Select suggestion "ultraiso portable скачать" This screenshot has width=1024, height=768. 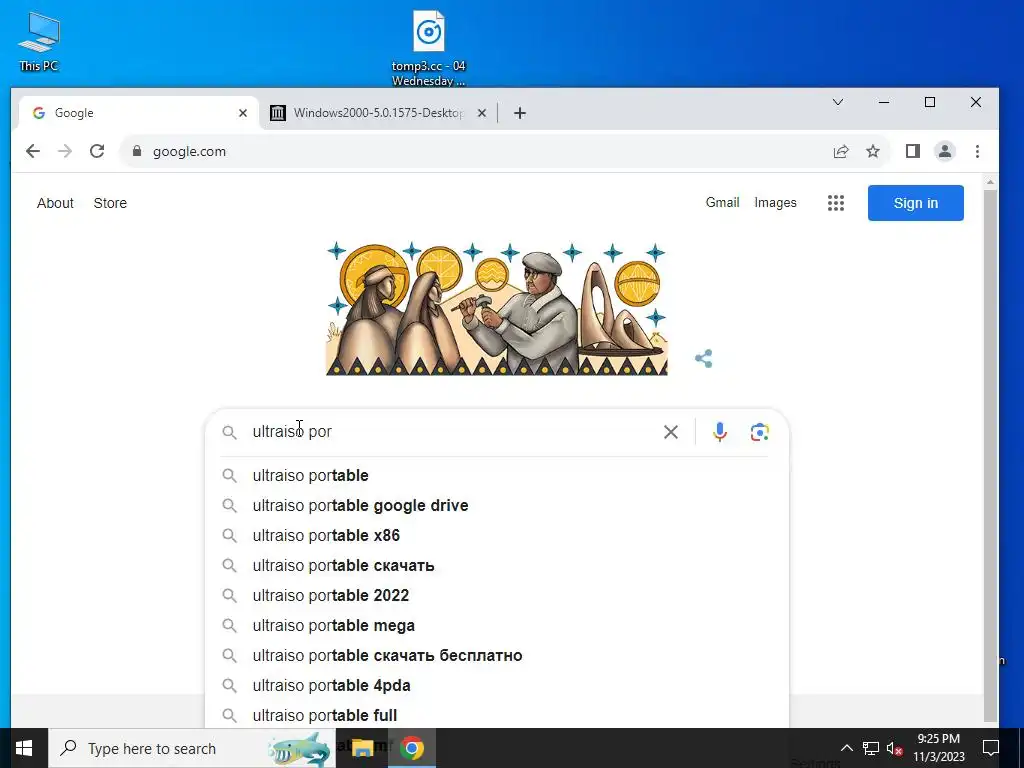click(496, 566)
